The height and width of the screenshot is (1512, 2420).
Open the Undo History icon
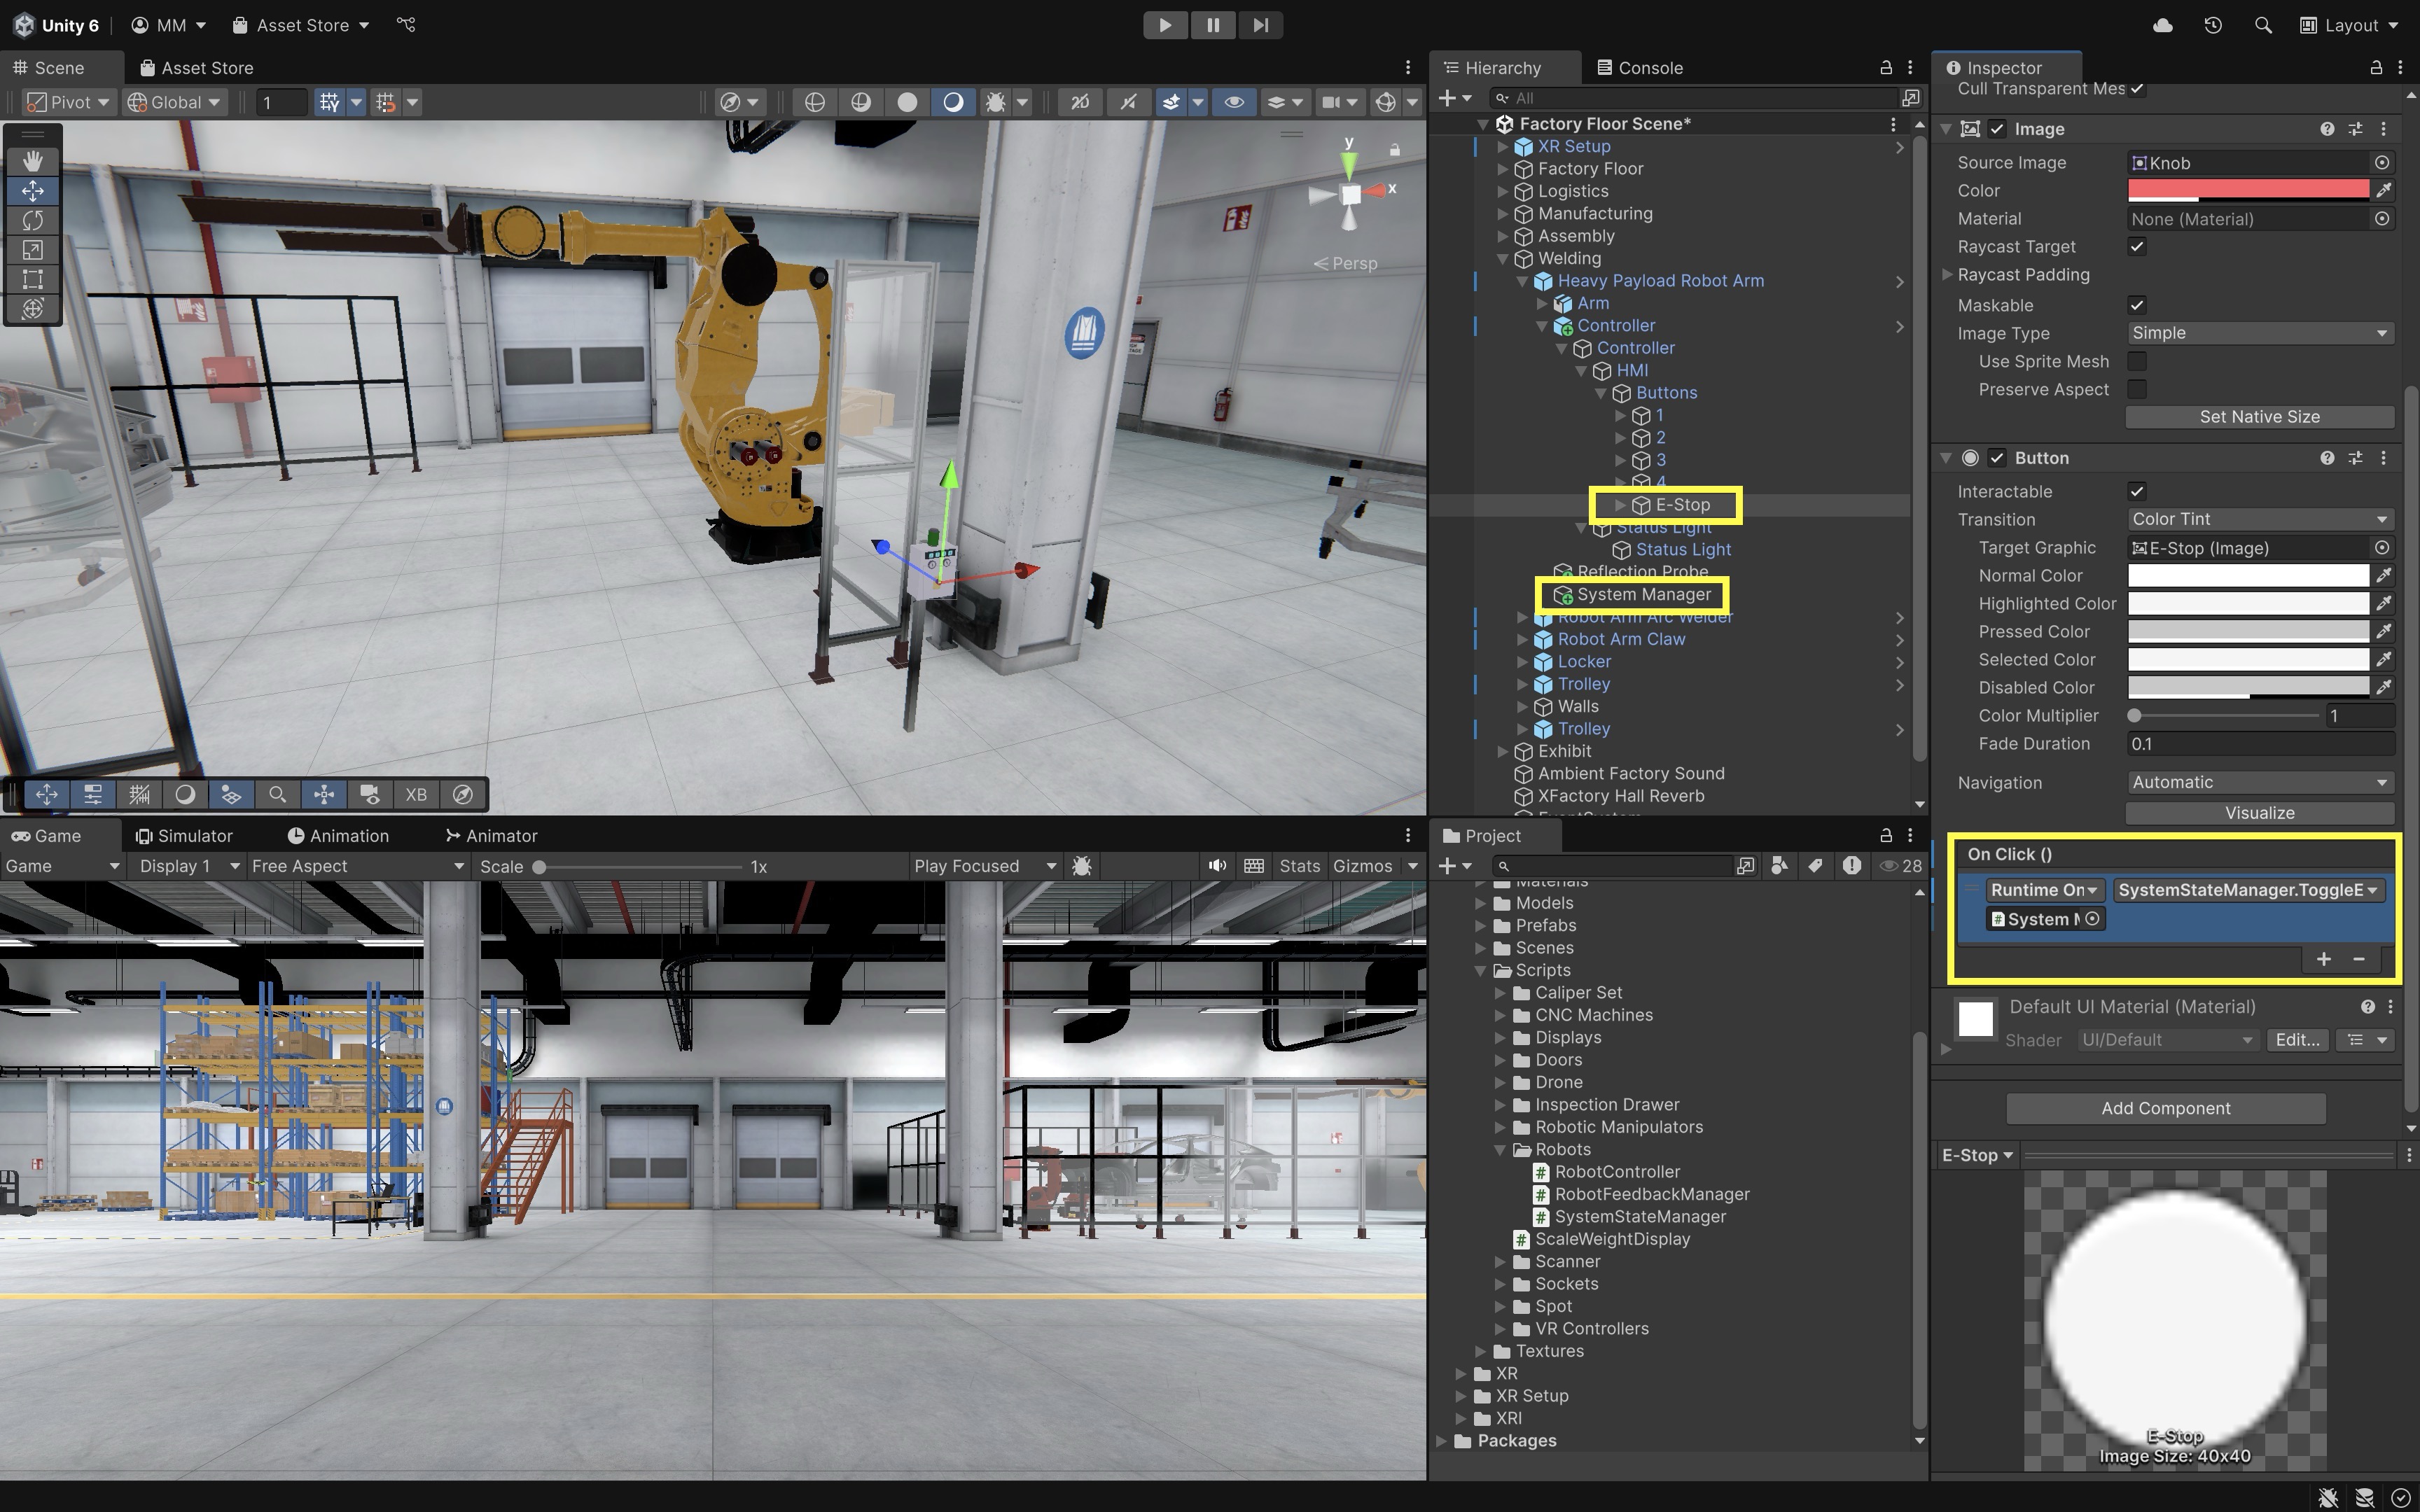pos(2212,25)
